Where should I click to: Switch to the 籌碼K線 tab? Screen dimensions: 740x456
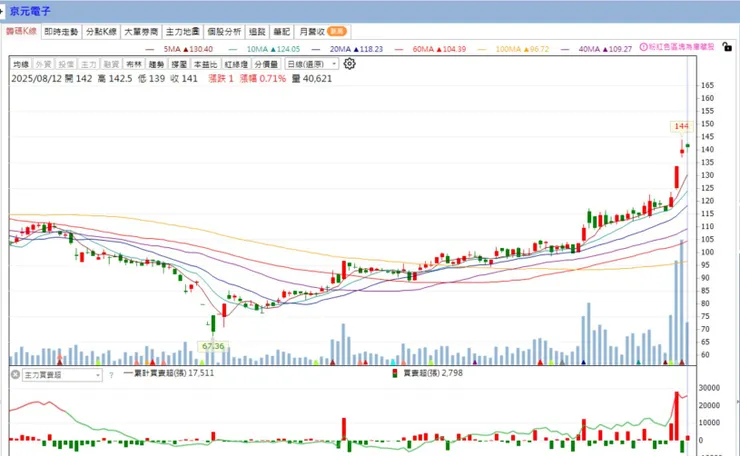21,31
